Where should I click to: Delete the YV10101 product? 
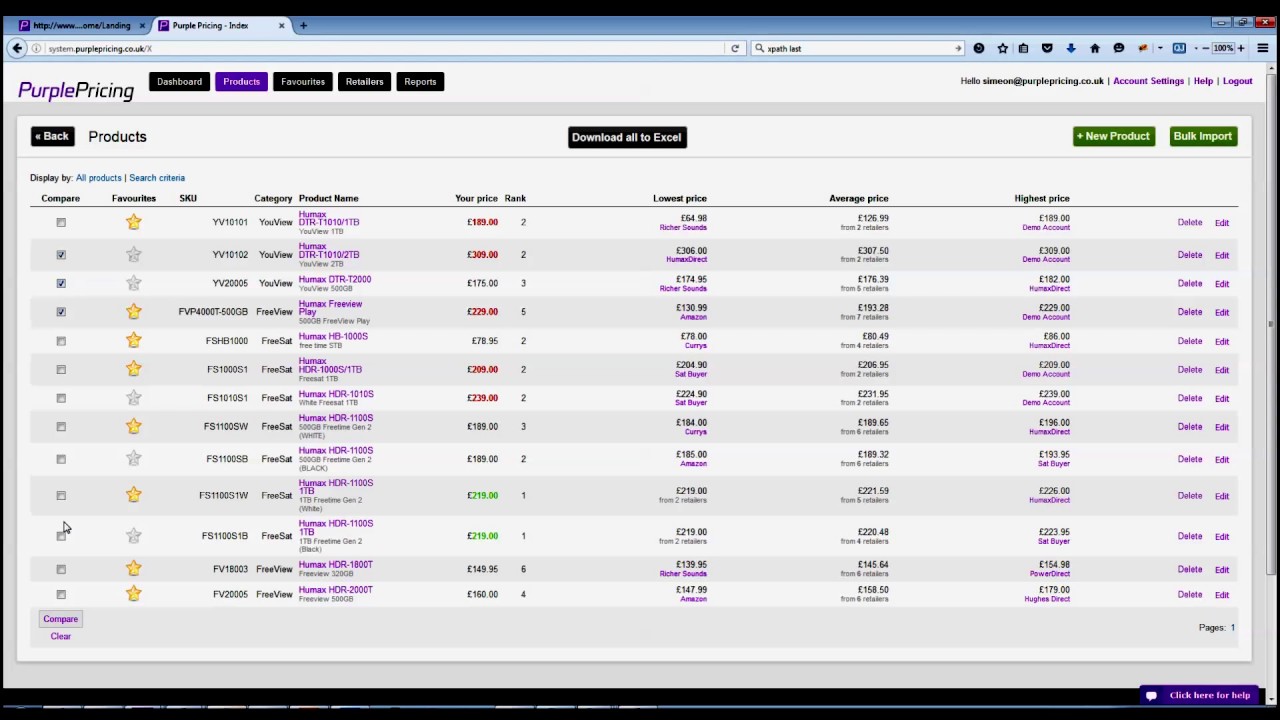tap(1190, 223)
